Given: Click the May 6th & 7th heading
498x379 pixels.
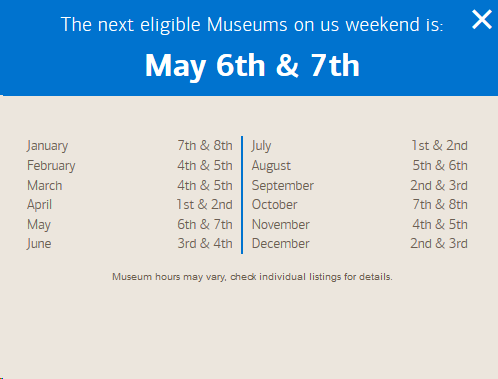Looking at the screenshot, I should point(252,66).
